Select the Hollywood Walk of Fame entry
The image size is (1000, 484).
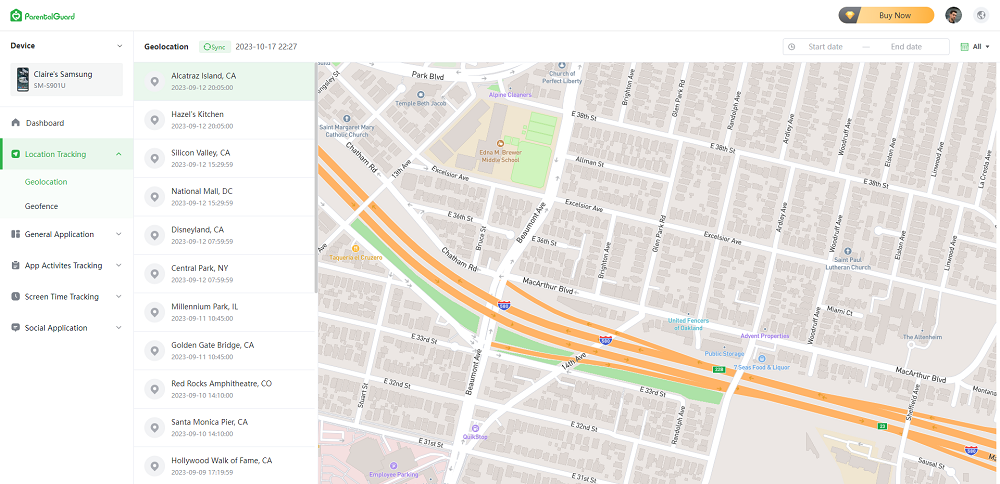[x=225, y=466]
